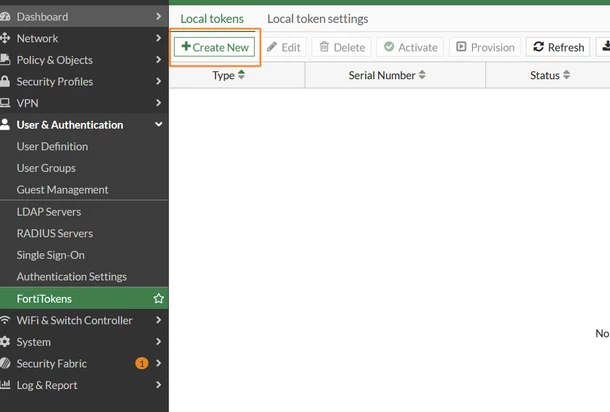Click Create New token button
Viewport: 610px width, 412px height.
click(214, 47)
